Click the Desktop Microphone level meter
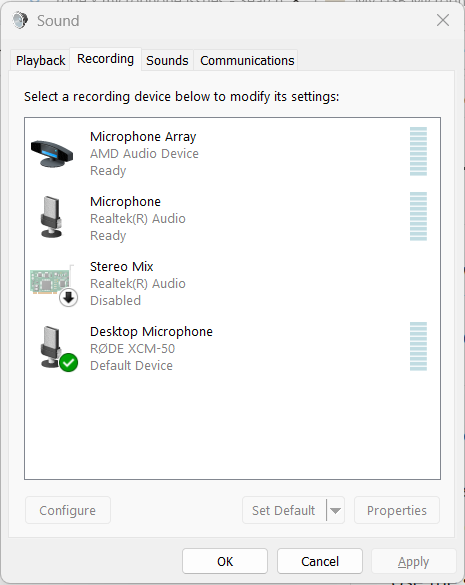Viewport: 465px width, 585px height. click(418, 346)
